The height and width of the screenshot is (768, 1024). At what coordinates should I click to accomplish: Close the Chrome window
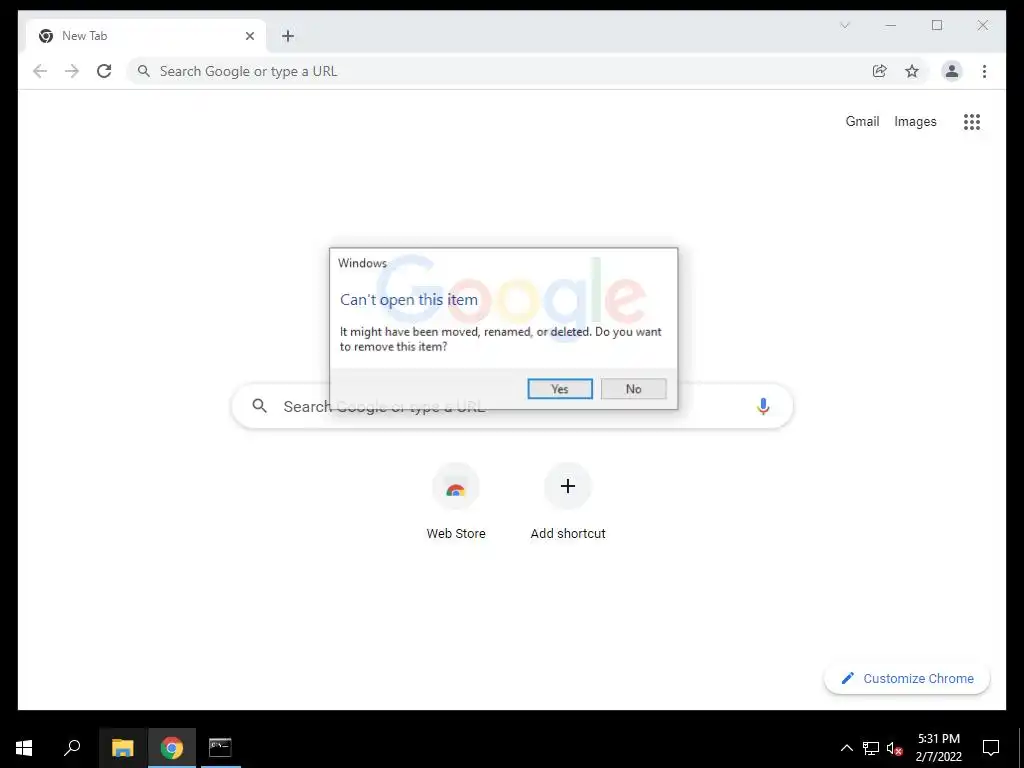[x=982, y=25]
